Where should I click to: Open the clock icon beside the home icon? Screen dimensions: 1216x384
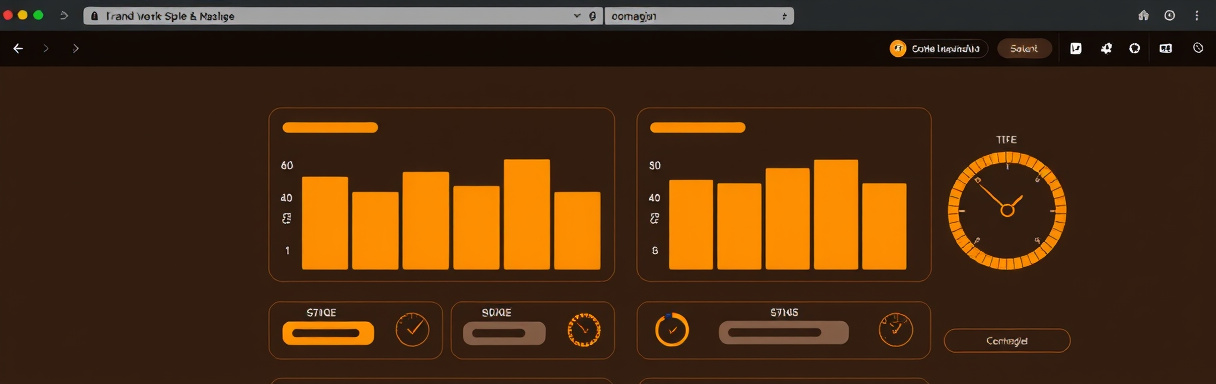click(1170, 16)
